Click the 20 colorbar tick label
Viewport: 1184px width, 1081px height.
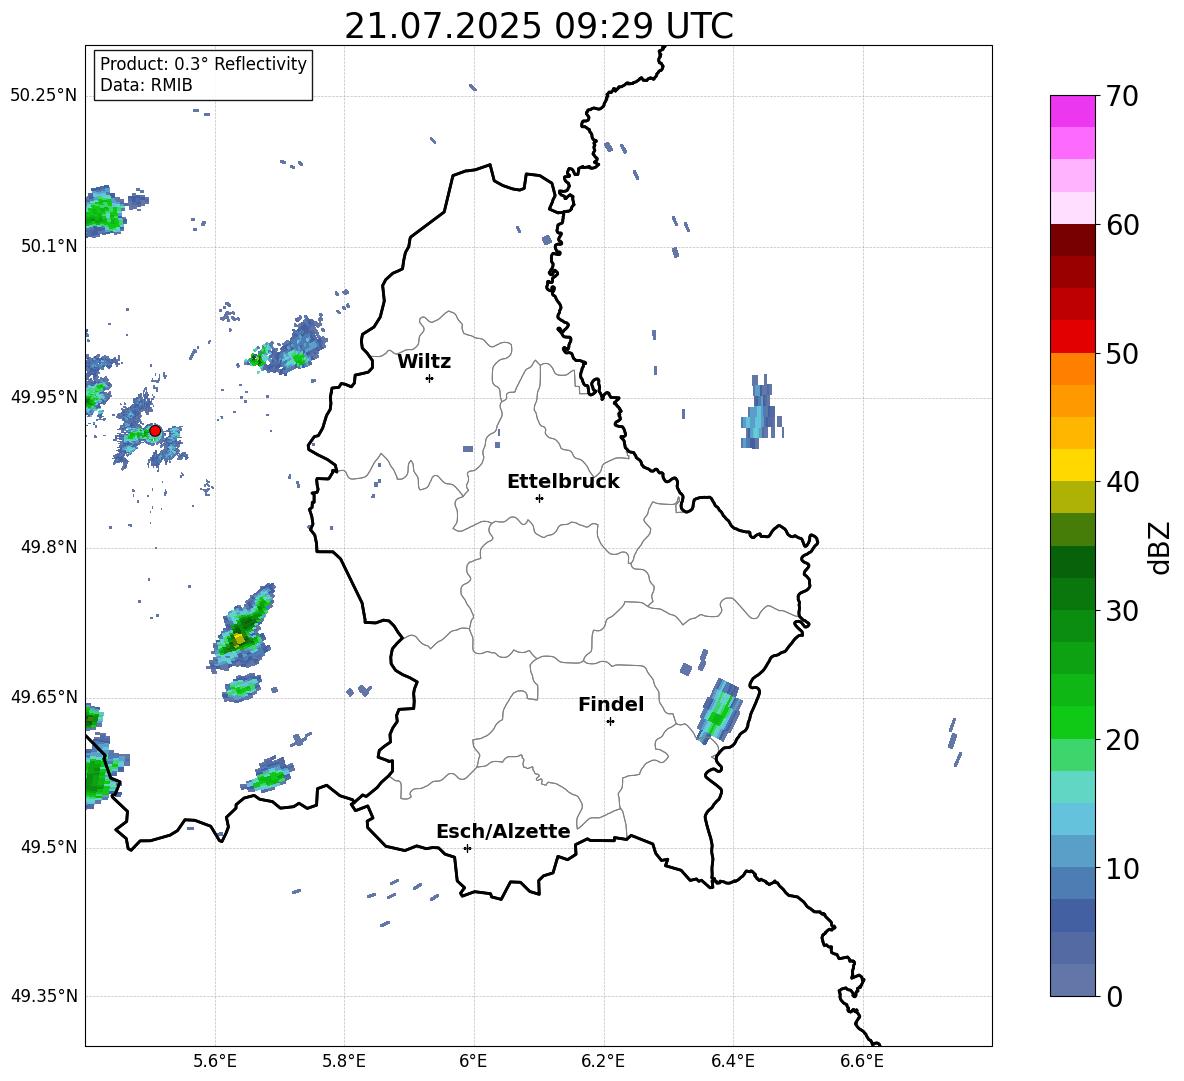(1122, 740)
